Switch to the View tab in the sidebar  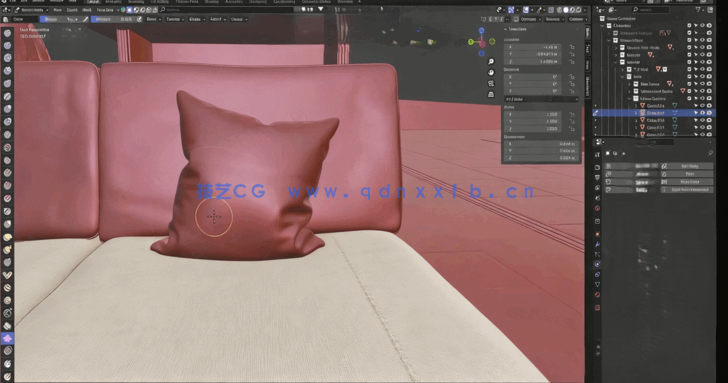pyautogui.click(x=588, y=65)
